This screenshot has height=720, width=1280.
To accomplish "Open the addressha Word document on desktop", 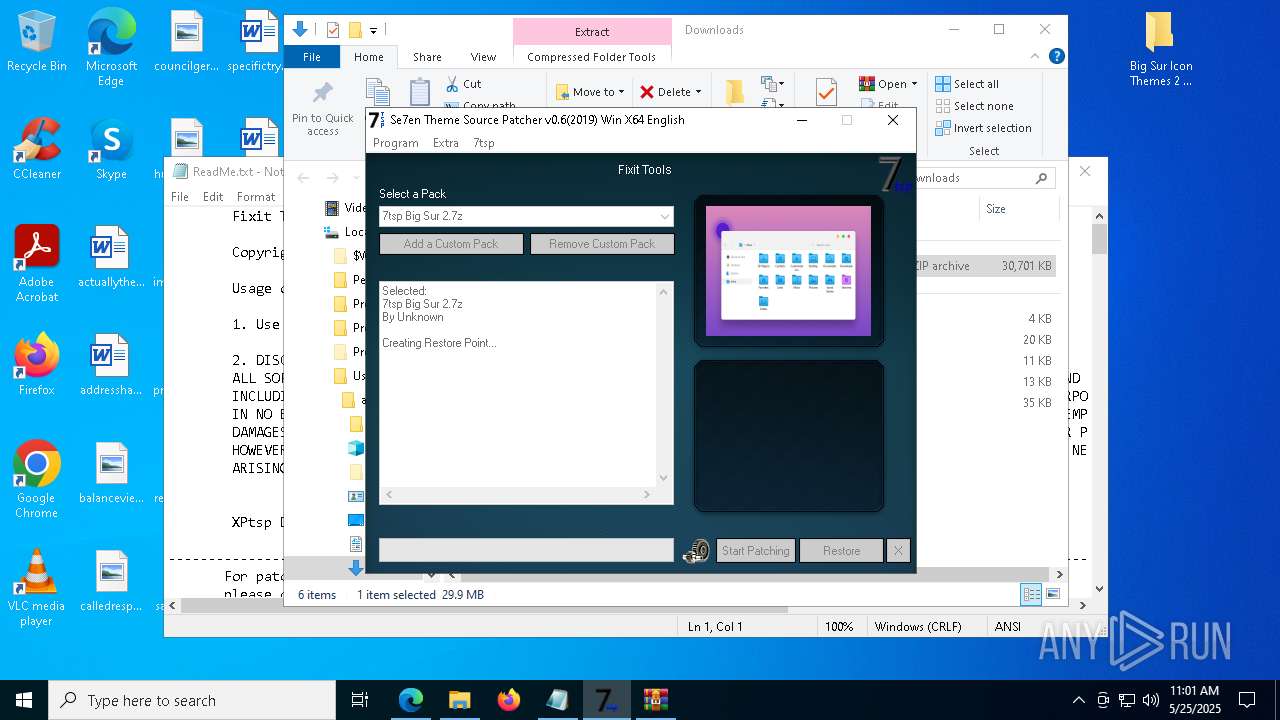I will (x=111, y=366).
